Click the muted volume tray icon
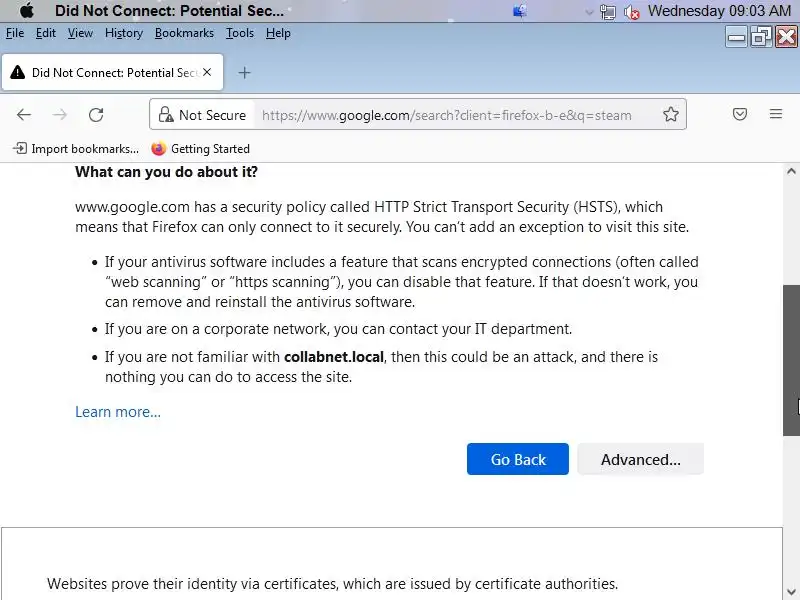800x600 pixels. [x=632, y=12]
